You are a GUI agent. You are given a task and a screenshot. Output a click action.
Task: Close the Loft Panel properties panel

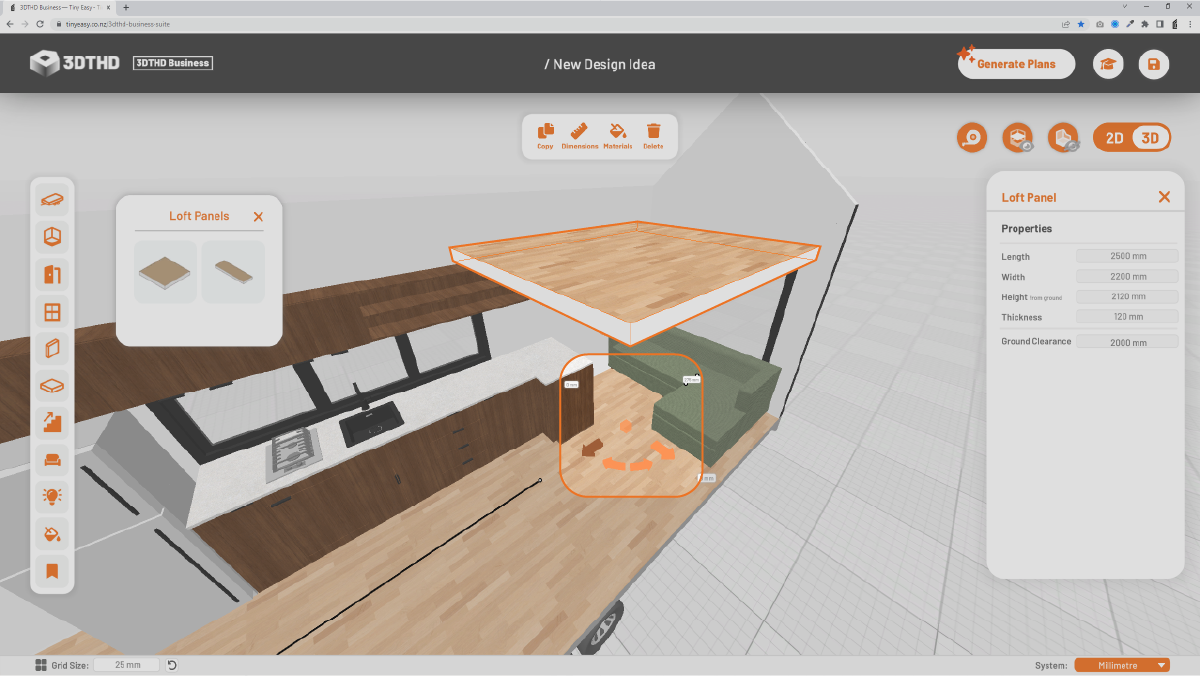coord(1164,197)
